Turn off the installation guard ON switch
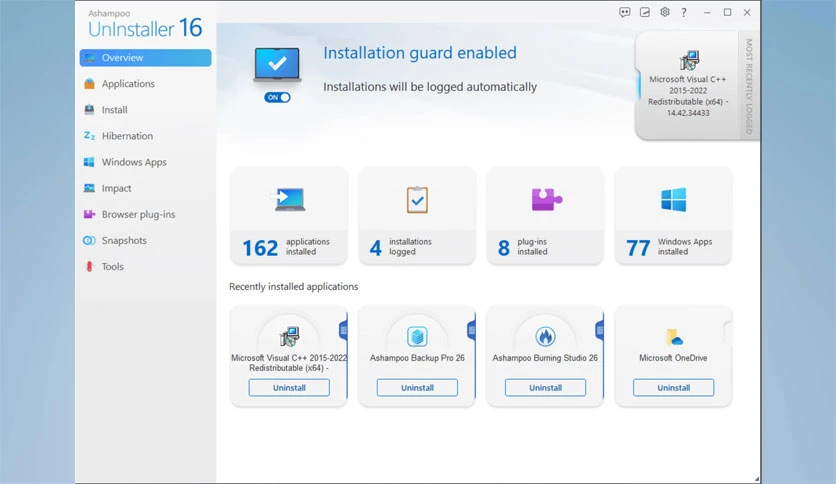836x484 pixels. pyautogui.click(x=277, y=98)
